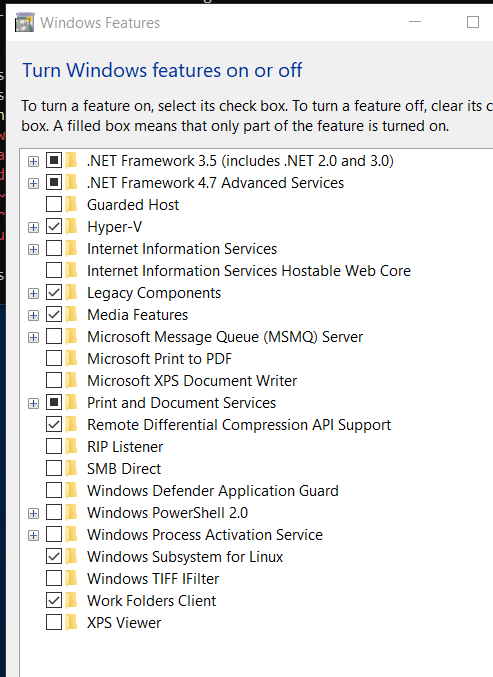
Task: Enable the Windows Process Activation Service checkbox
Action: point(54,534)
